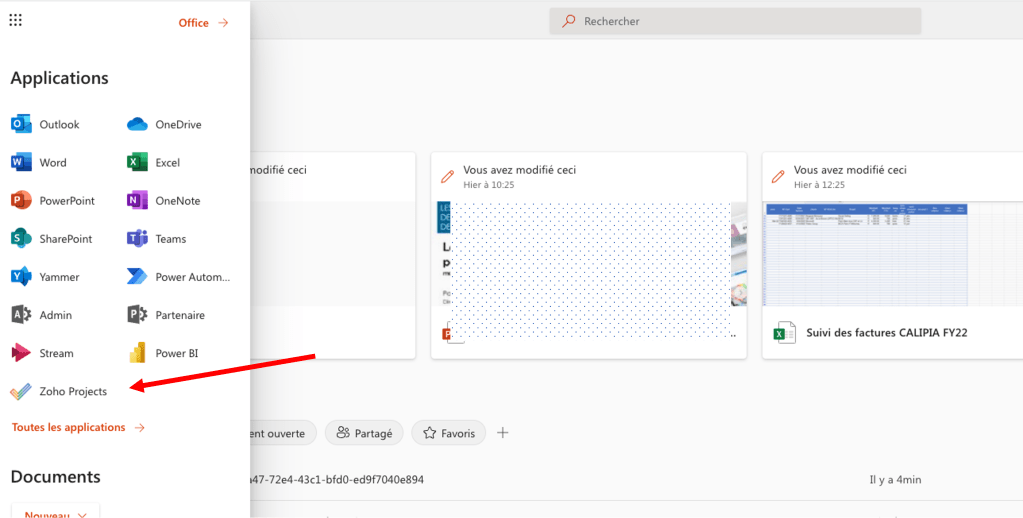Click the Office link with arrow
This screenshot has width=1023, height=518.
[203, 23]
